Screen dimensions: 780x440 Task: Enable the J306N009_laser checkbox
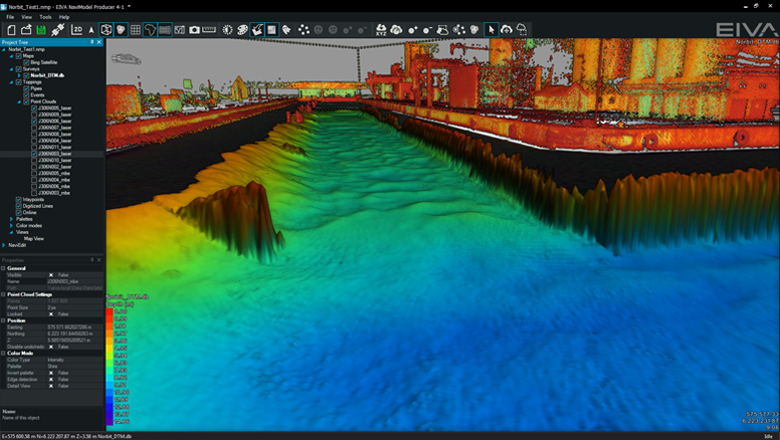(x=34, y=115)
